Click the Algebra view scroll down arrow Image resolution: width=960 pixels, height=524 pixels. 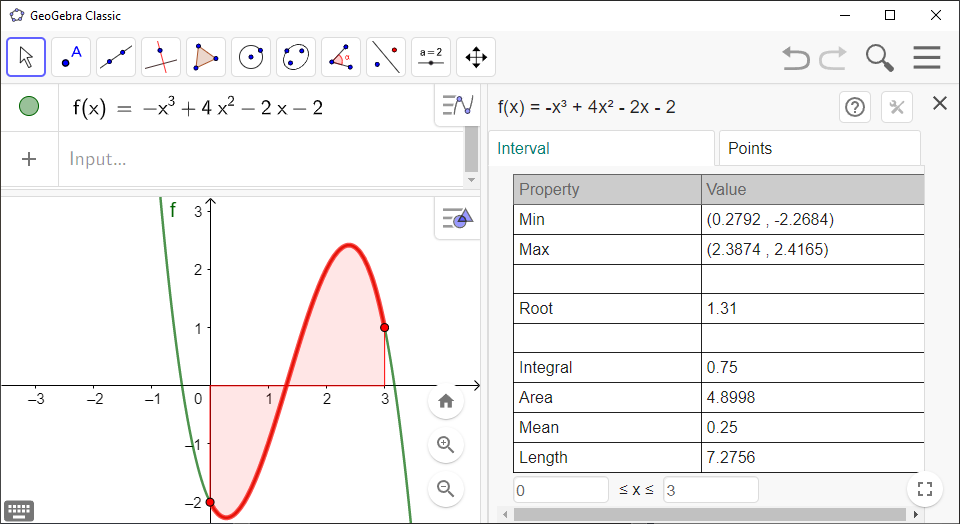point(471,179)
